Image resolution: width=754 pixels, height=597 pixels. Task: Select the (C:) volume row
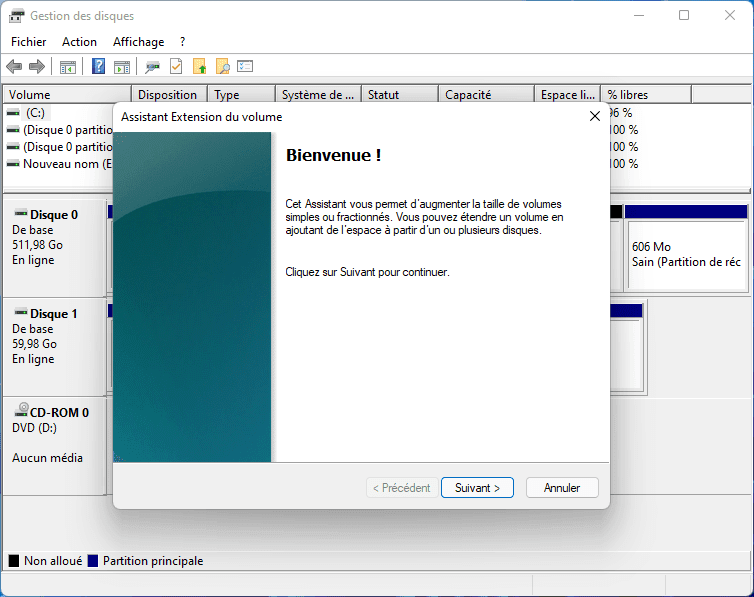point(36,113)
